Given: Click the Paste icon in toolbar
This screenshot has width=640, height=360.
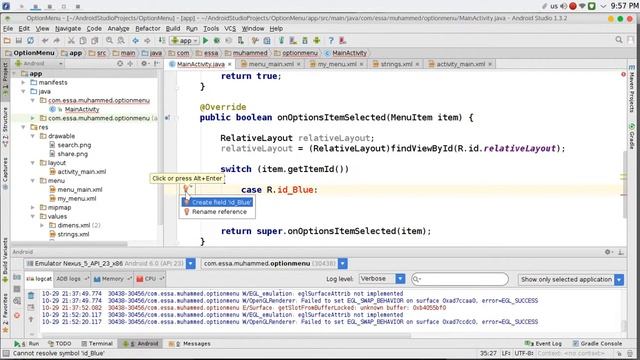Looking at the screenshot, I should pos(95,40).
